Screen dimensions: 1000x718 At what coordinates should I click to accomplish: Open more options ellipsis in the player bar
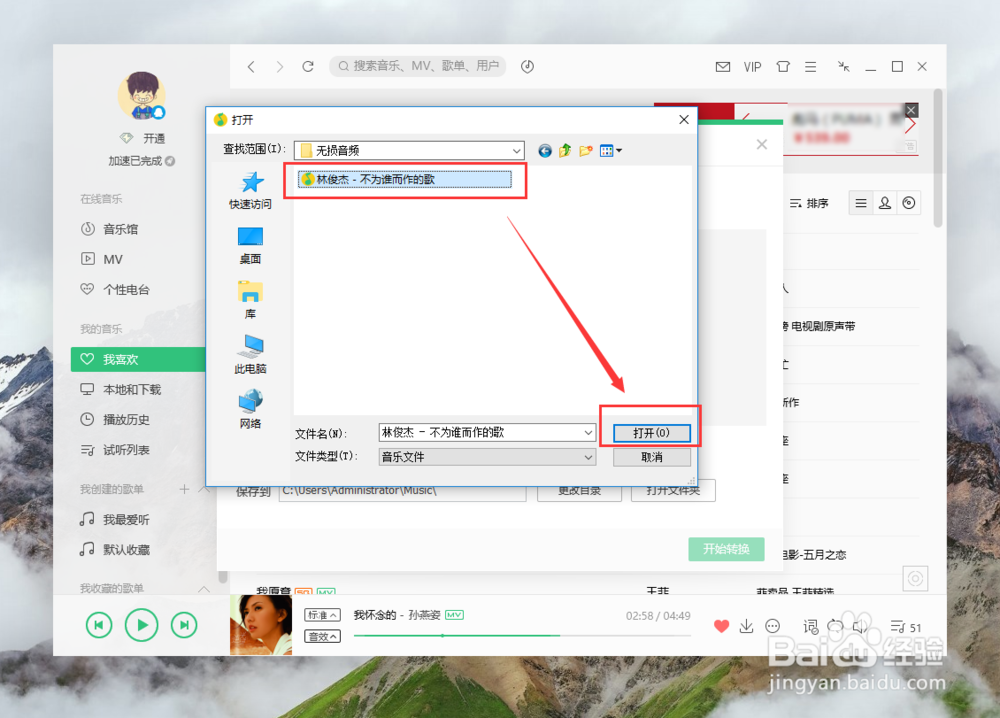[x=772, y=626]
